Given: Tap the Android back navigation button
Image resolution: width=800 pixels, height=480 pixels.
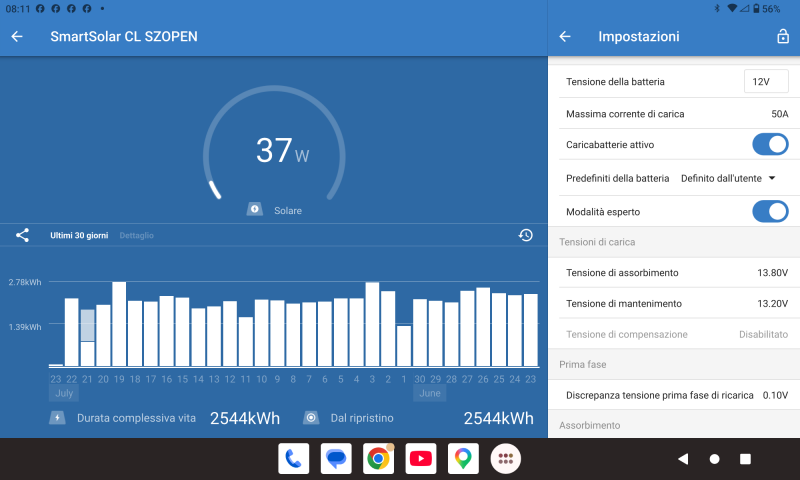Looking at the screenshot, I should tap(683, 459).
